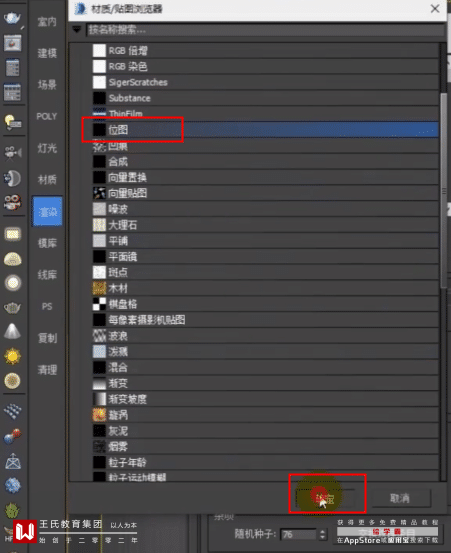The height and width of the screenshot is (553, 451).
Task: Select the SigerScratches map
Action: [265, 82]
